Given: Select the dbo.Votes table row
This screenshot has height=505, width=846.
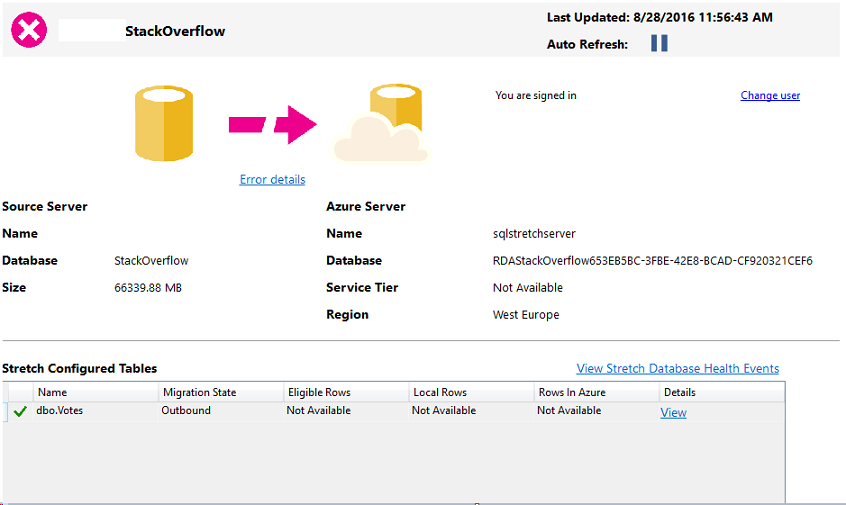Looking at the screenshot, I should (60, 411).
